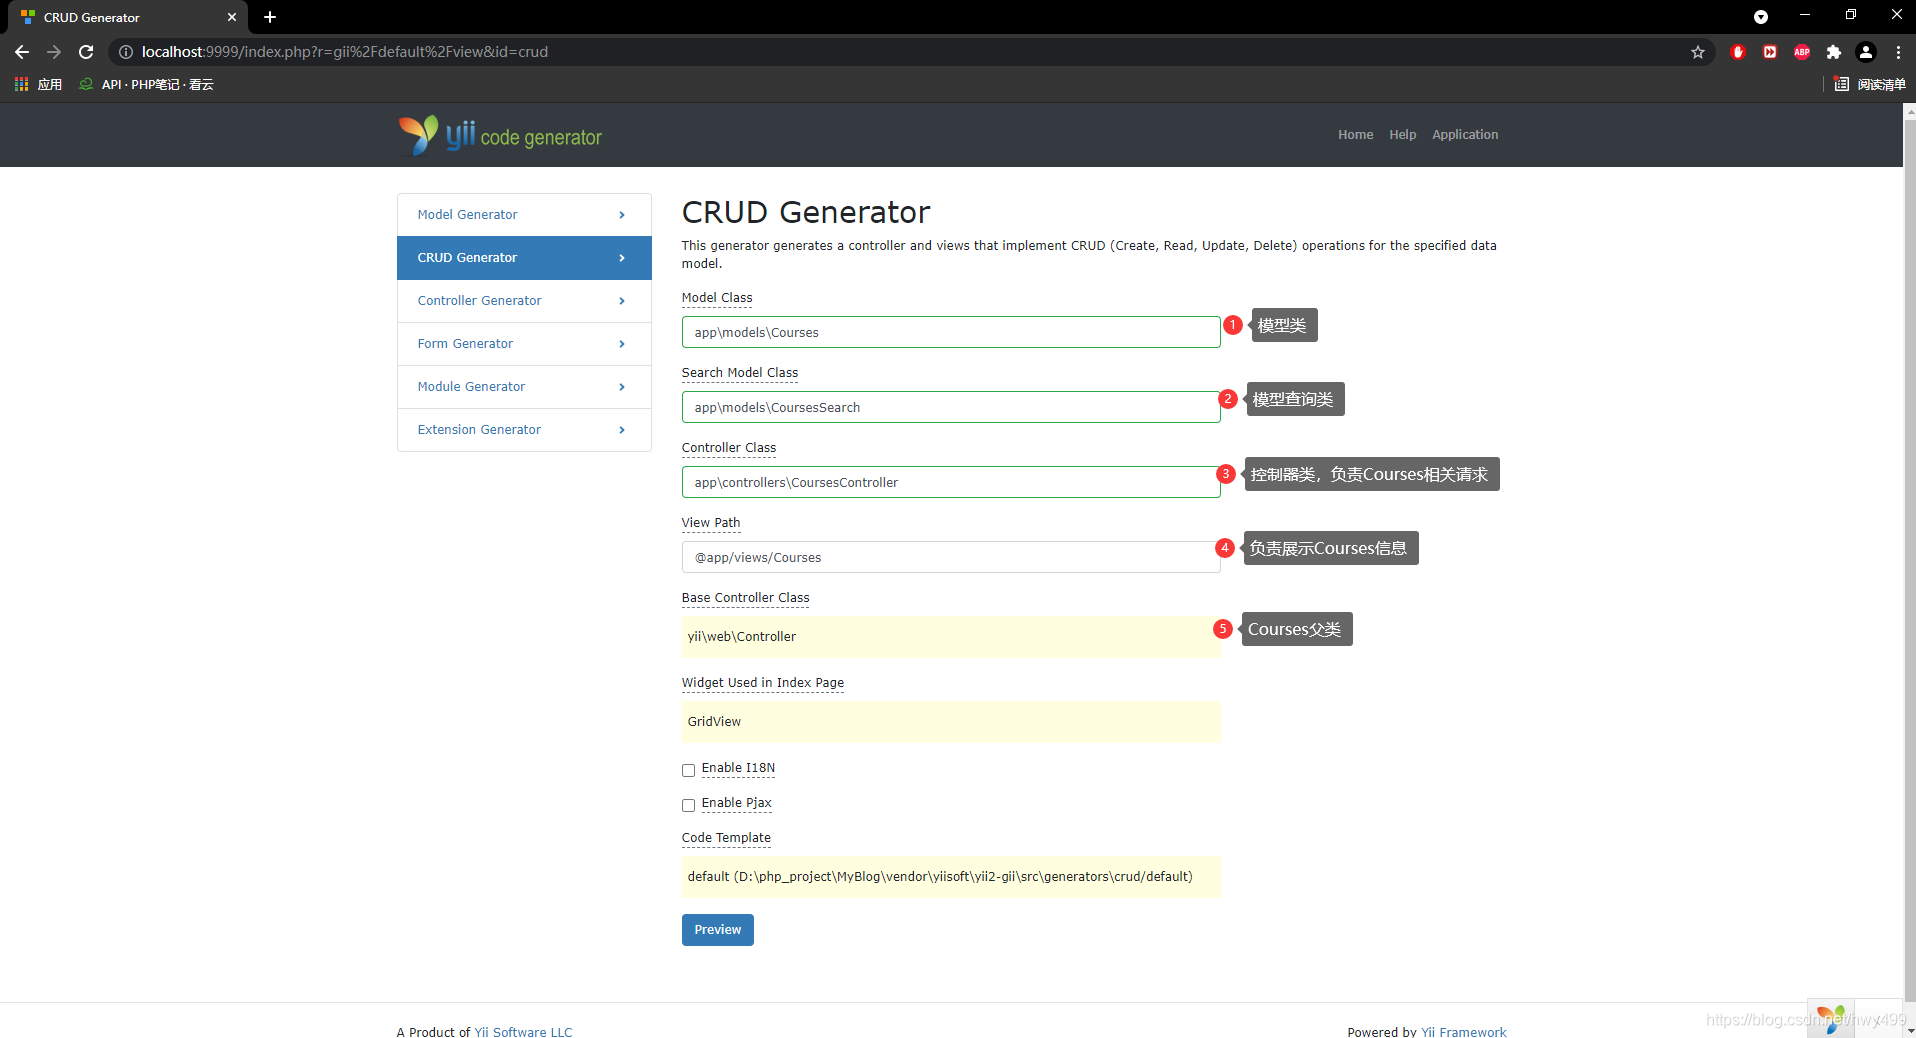This screenshot has width=1916, height=1038.
Task: Open Widget Used in Index Page dropdown
Action: [x=951, y=722]
